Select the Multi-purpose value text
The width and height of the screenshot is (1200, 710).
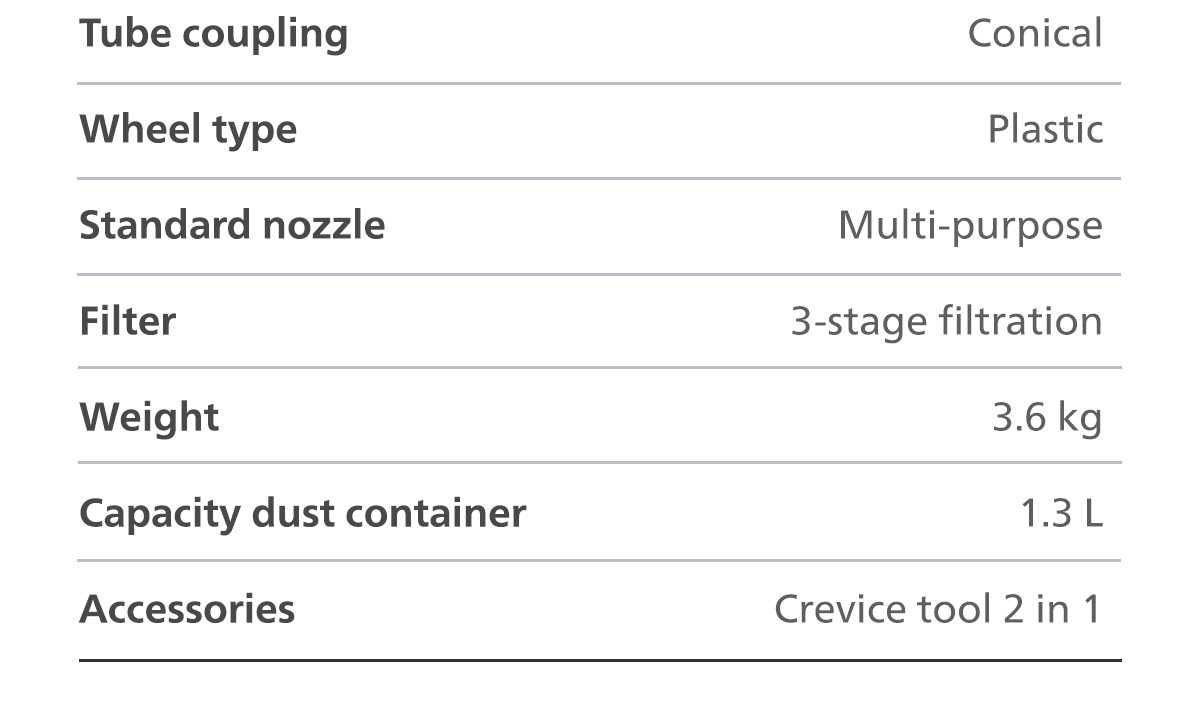(x=970, y=226)
